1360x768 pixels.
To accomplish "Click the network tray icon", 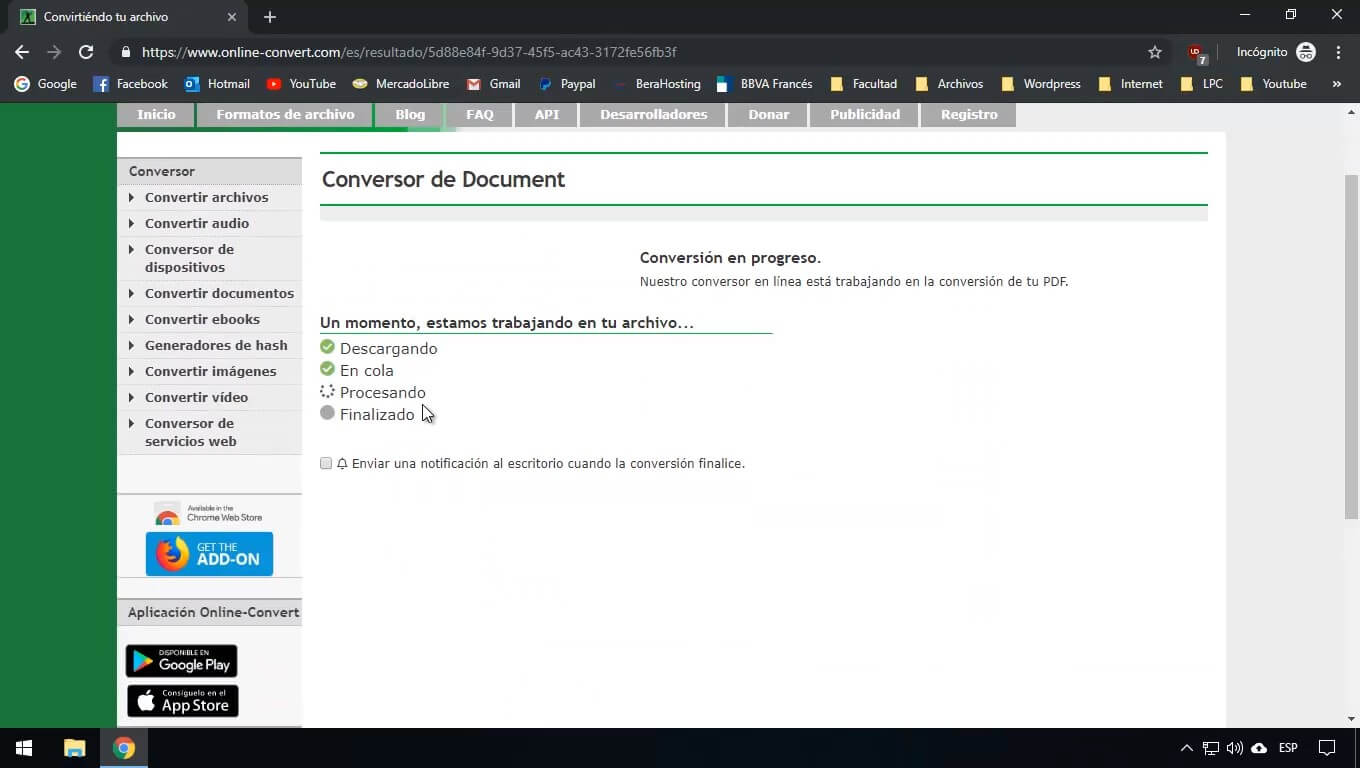I will click(x=1211, y=748).
